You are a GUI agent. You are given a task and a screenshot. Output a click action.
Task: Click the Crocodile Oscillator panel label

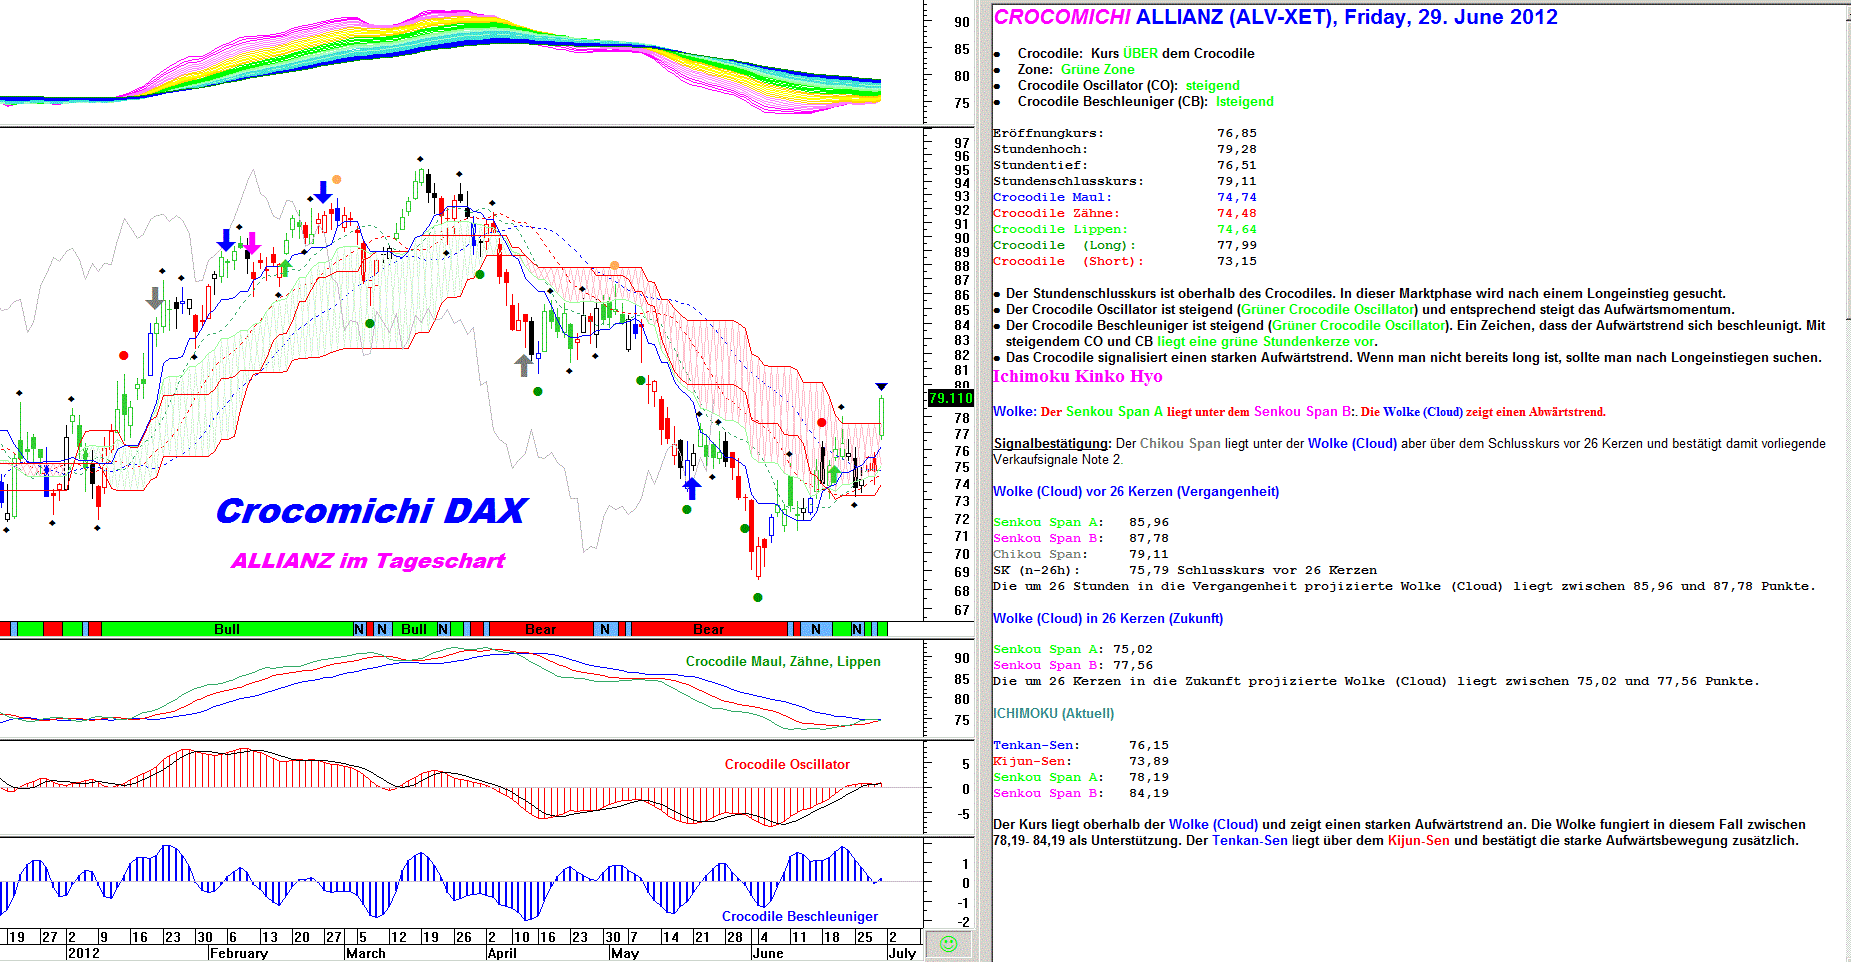pos(786,764)
